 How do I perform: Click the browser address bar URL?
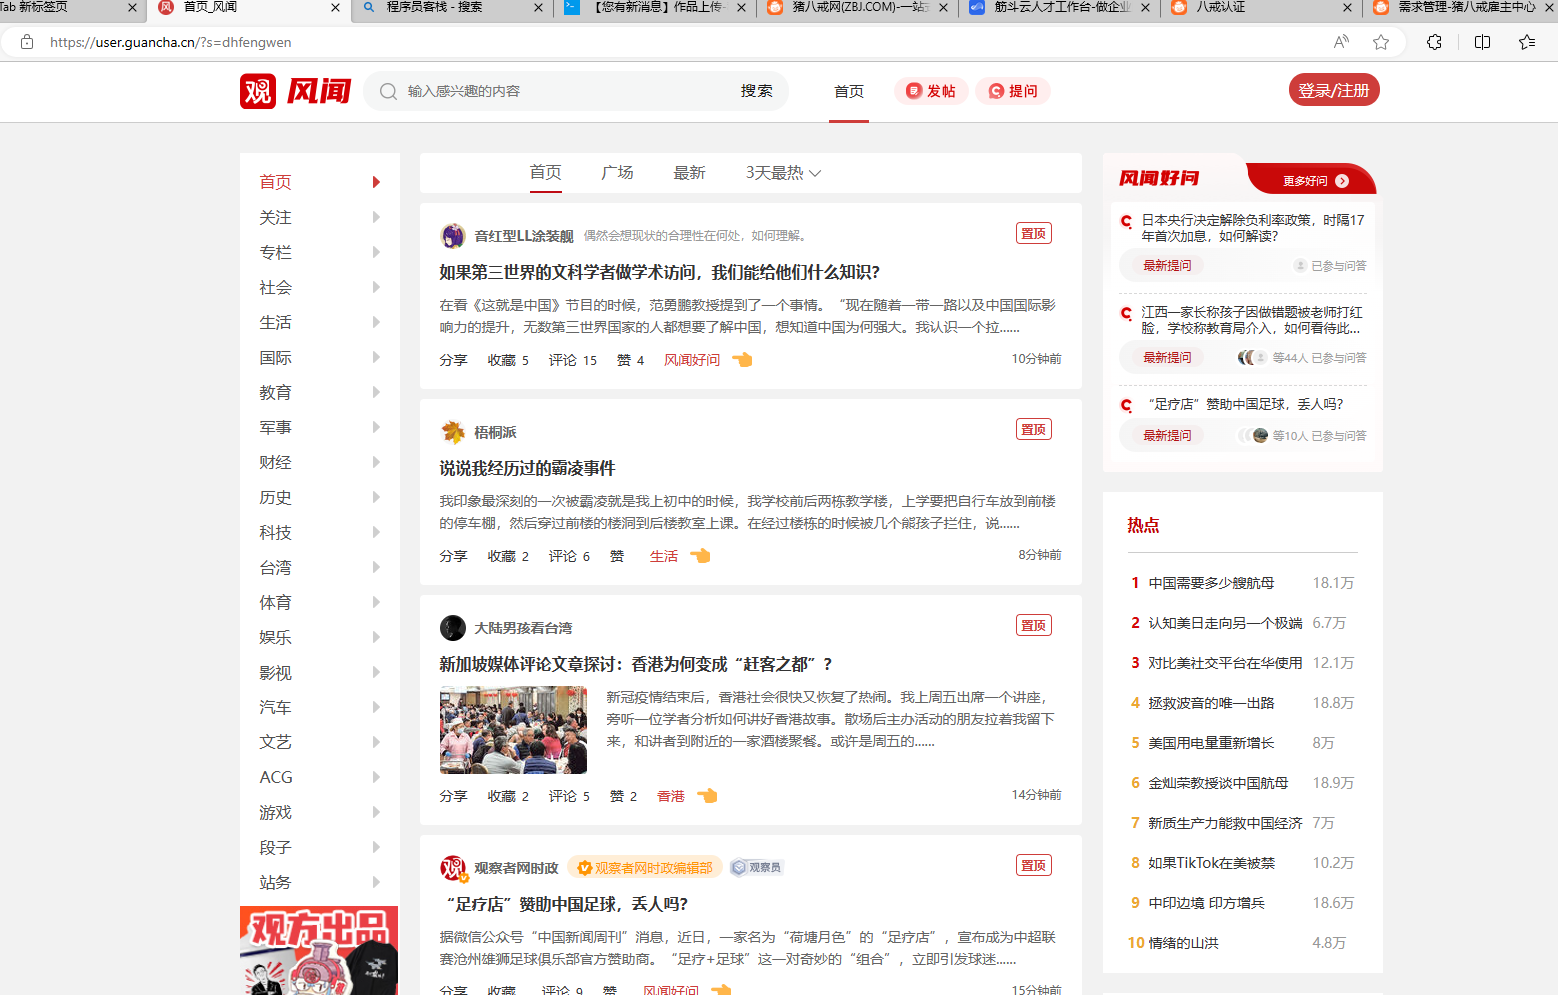[171, 42]
